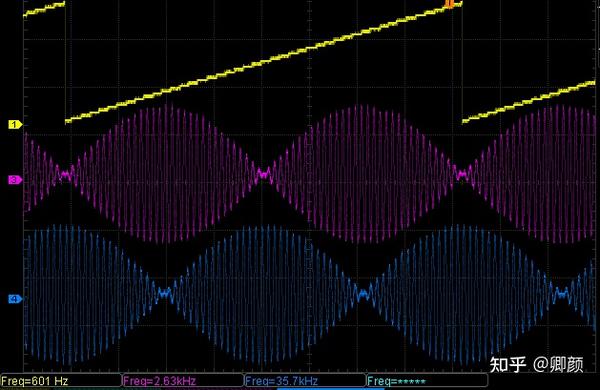Select the yellow channel 1 ground marker
Screen dimensions: 600x390
pos(15,124)
